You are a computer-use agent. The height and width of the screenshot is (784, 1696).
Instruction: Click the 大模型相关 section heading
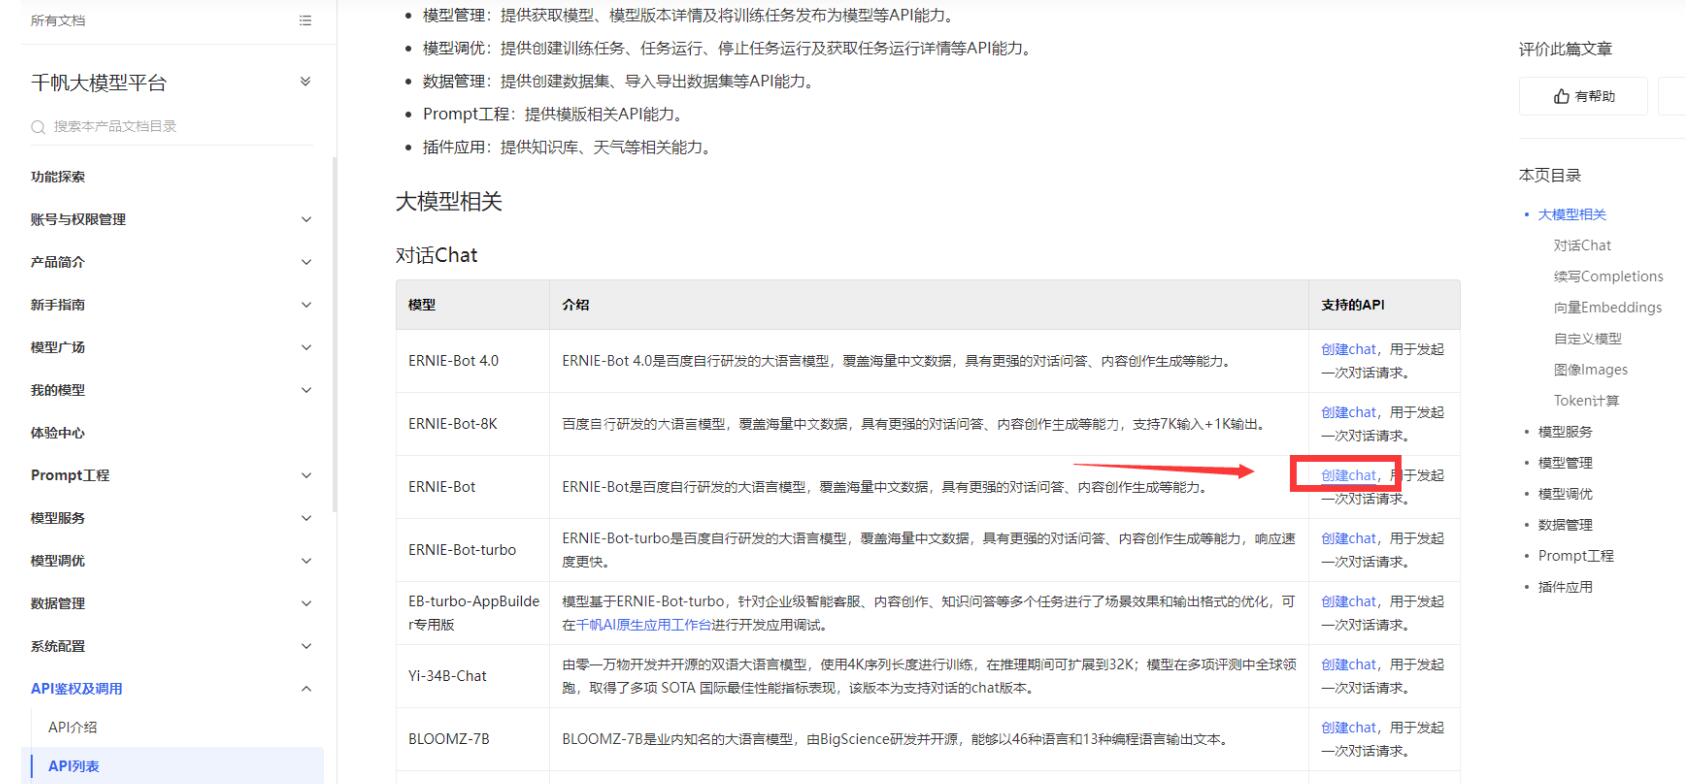pos(449,202)
